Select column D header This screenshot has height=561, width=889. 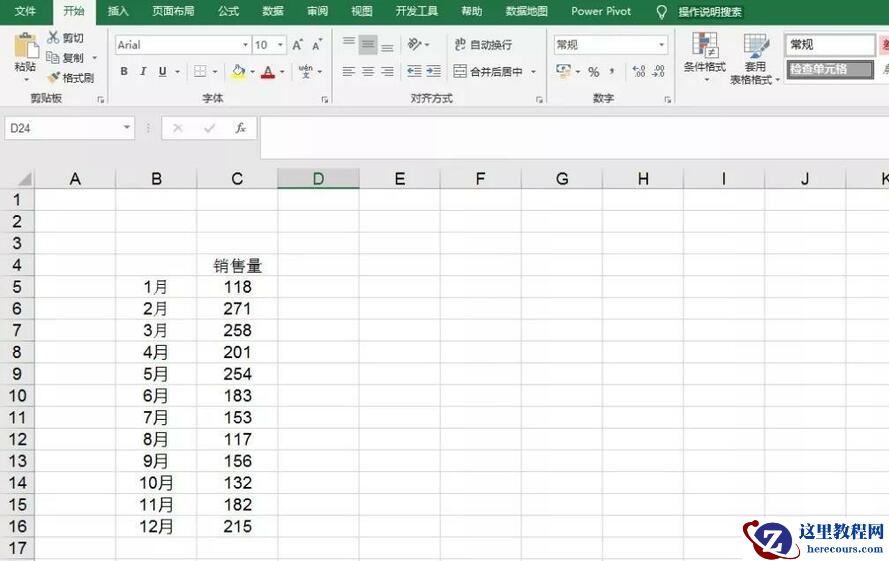318,179
